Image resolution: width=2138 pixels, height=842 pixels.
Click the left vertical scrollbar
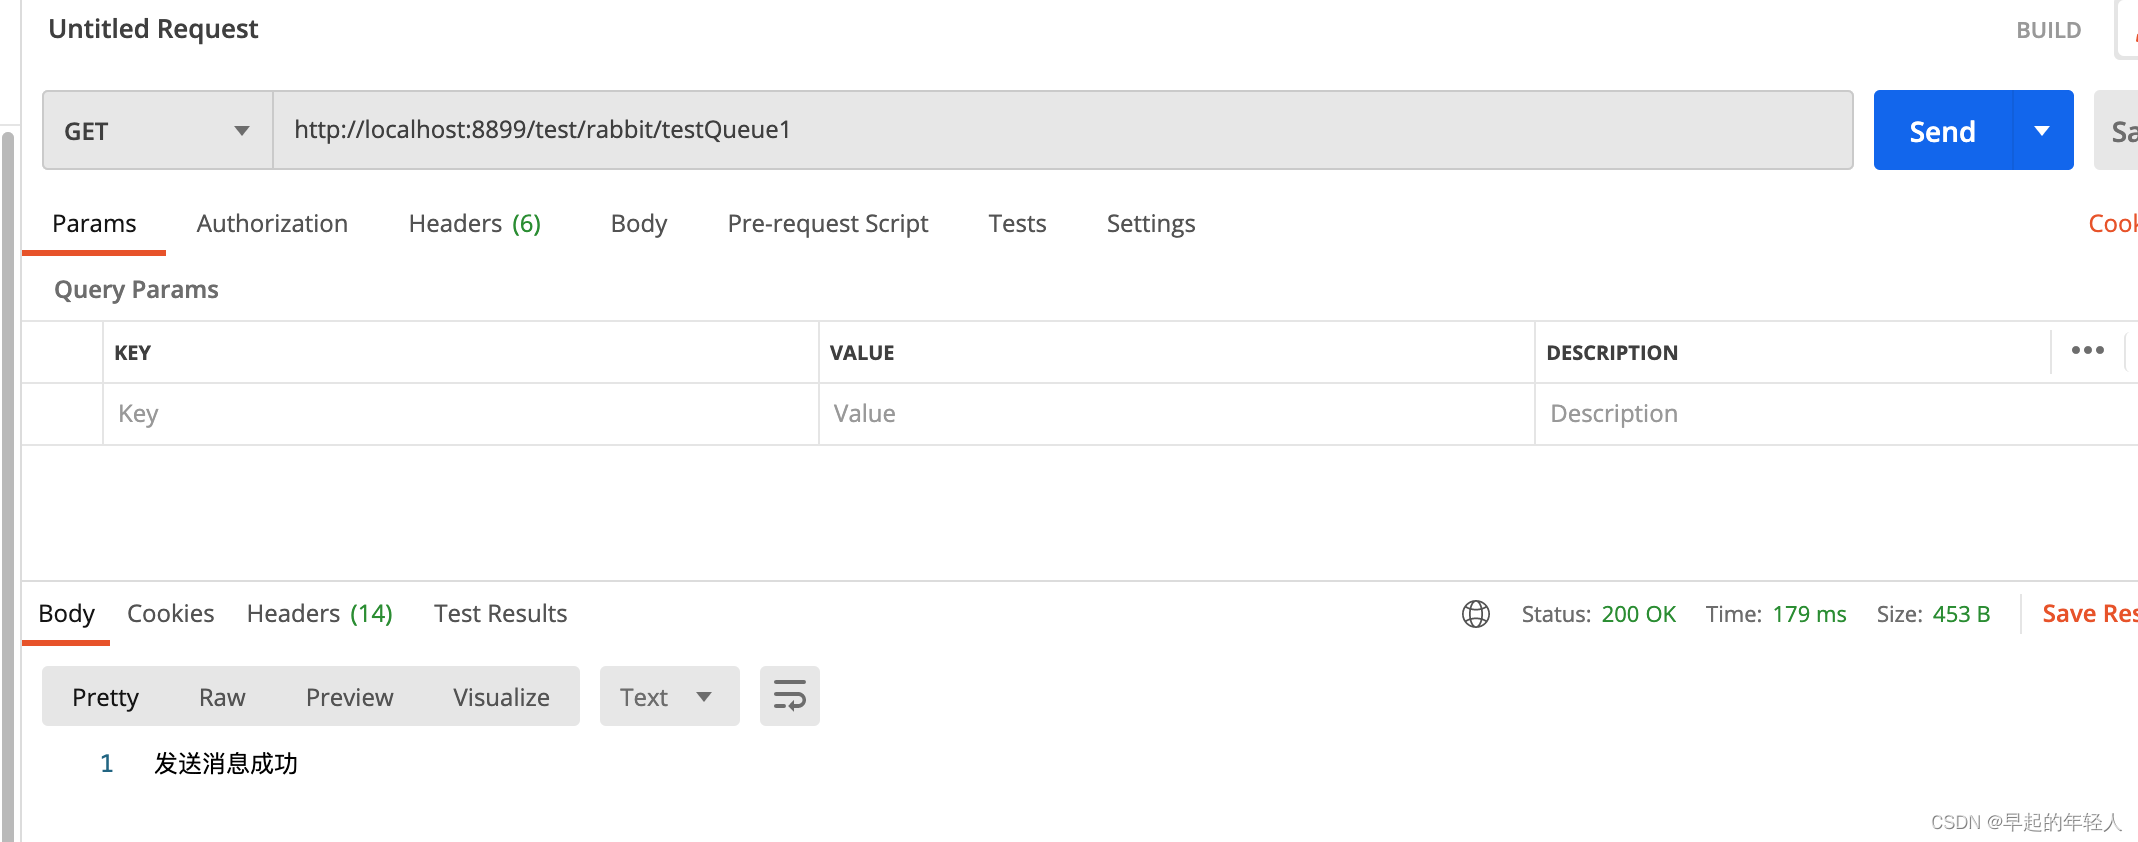coord(8,485)
